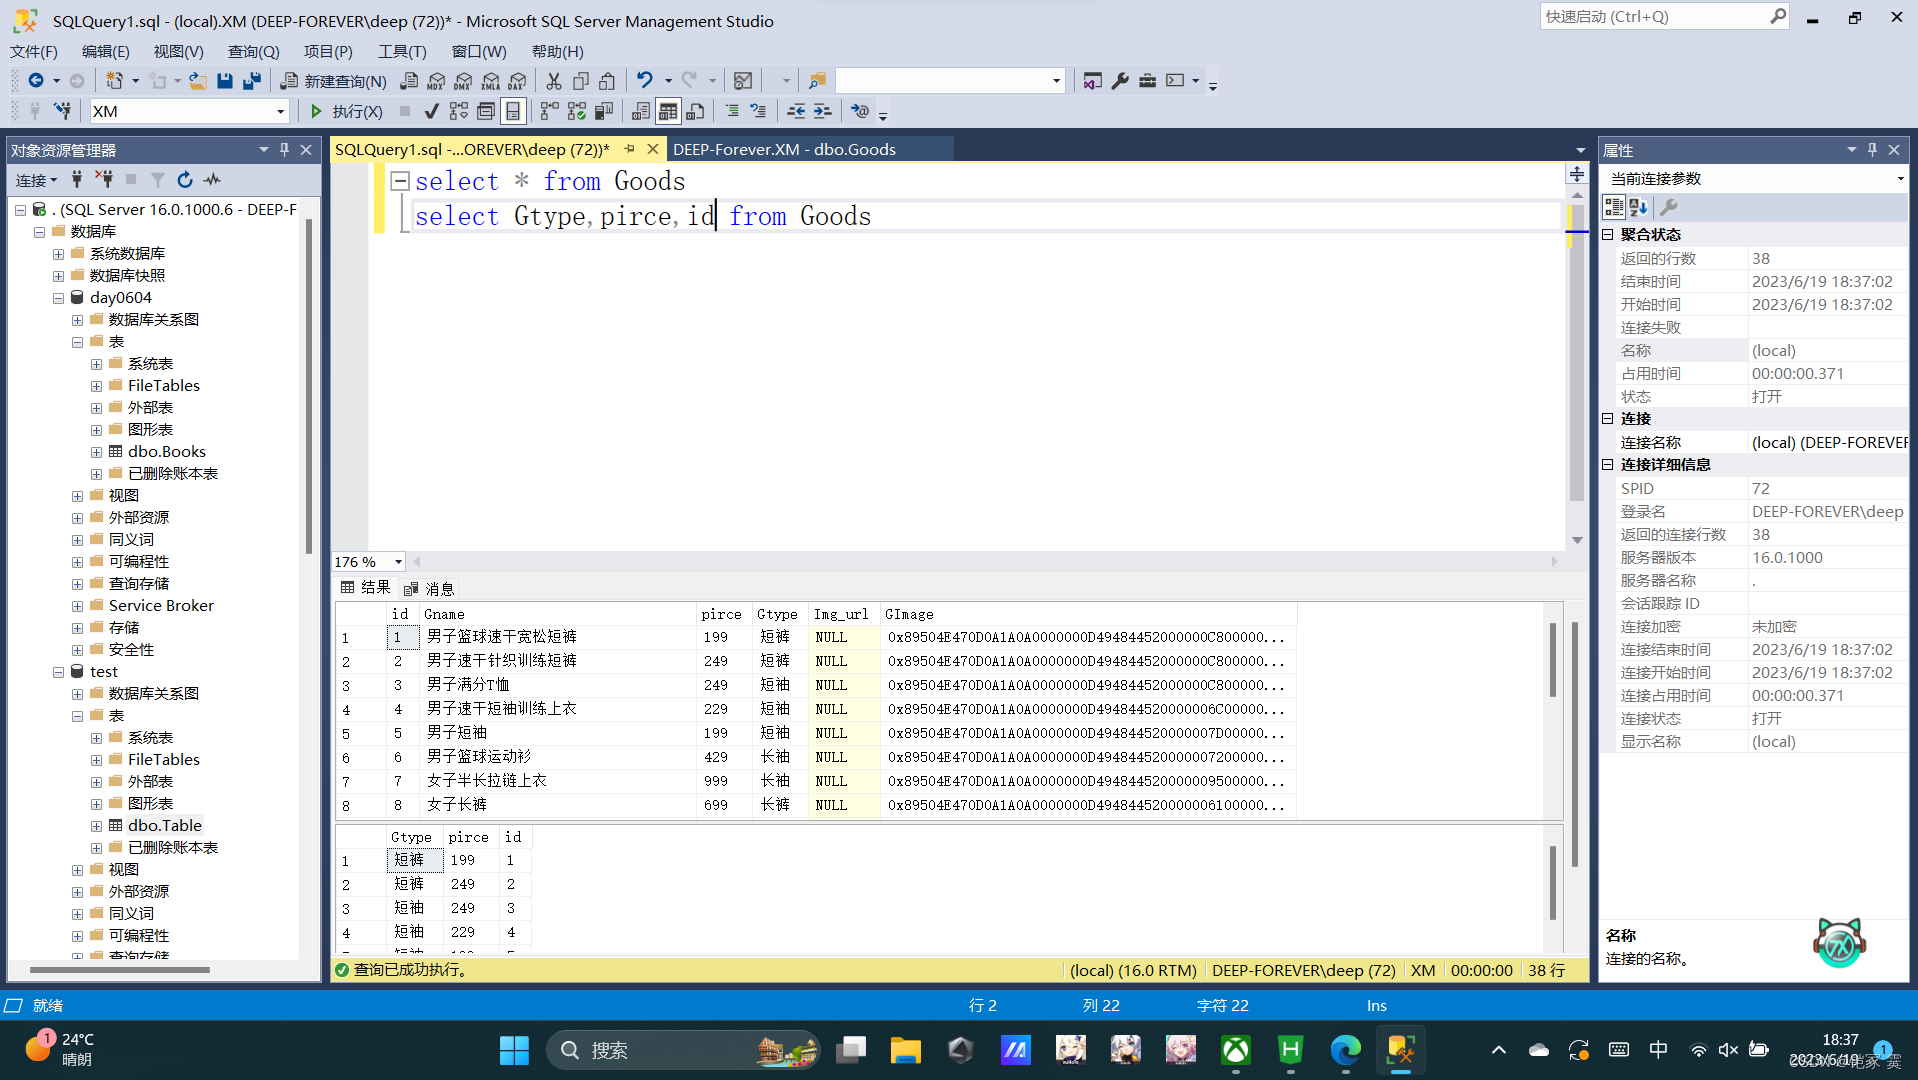Click the Filter icon in Object Explorer toolbar
The width and height of the screenshot is (1918, 1080).
(158, 180)
